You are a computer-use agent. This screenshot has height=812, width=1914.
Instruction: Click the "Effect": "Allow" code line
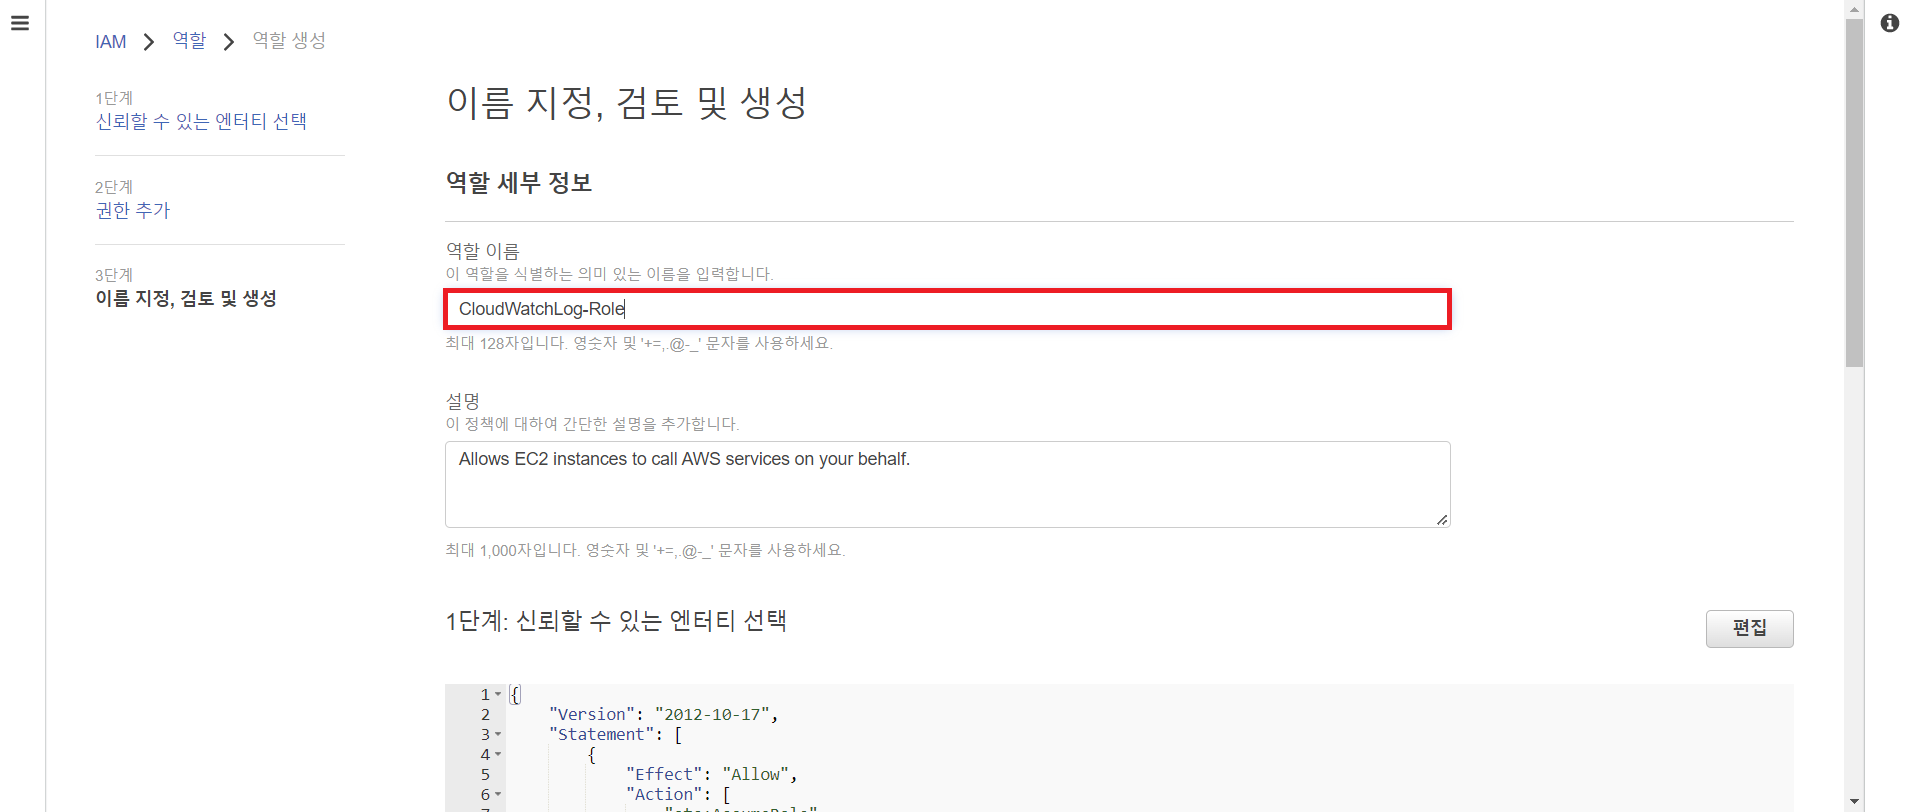(711, 774)
